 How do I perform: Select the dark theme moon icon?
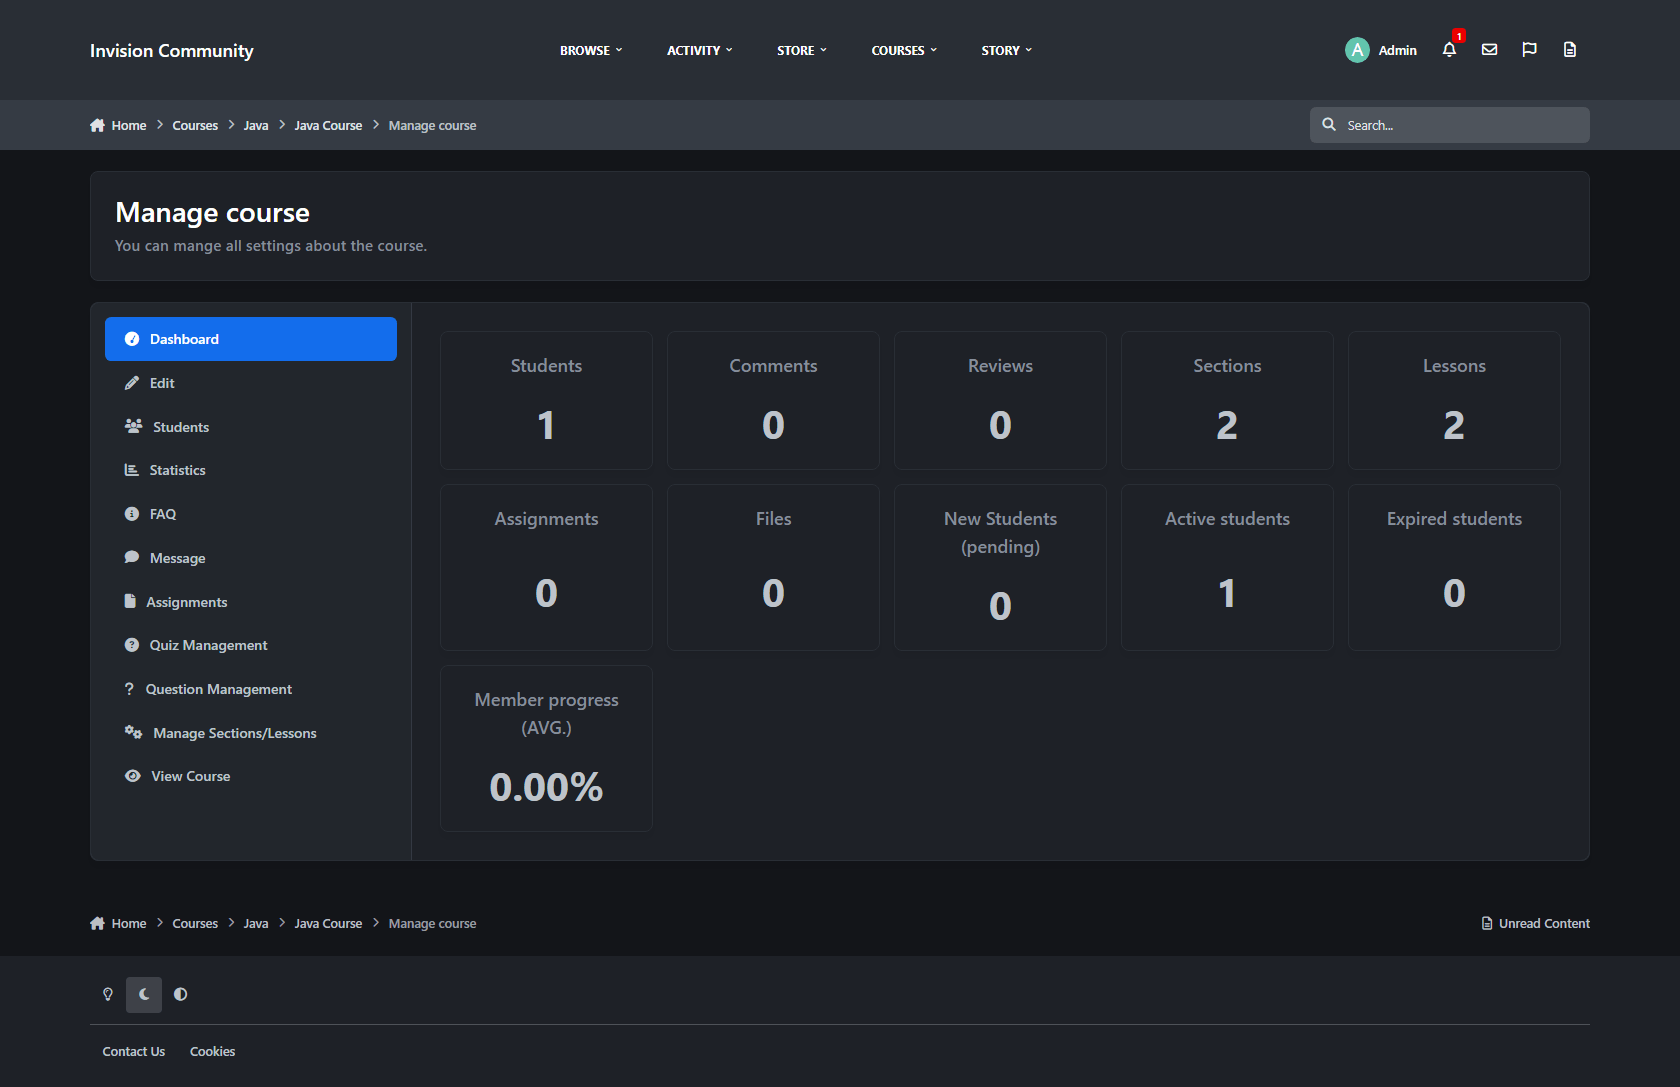point(144,994)
